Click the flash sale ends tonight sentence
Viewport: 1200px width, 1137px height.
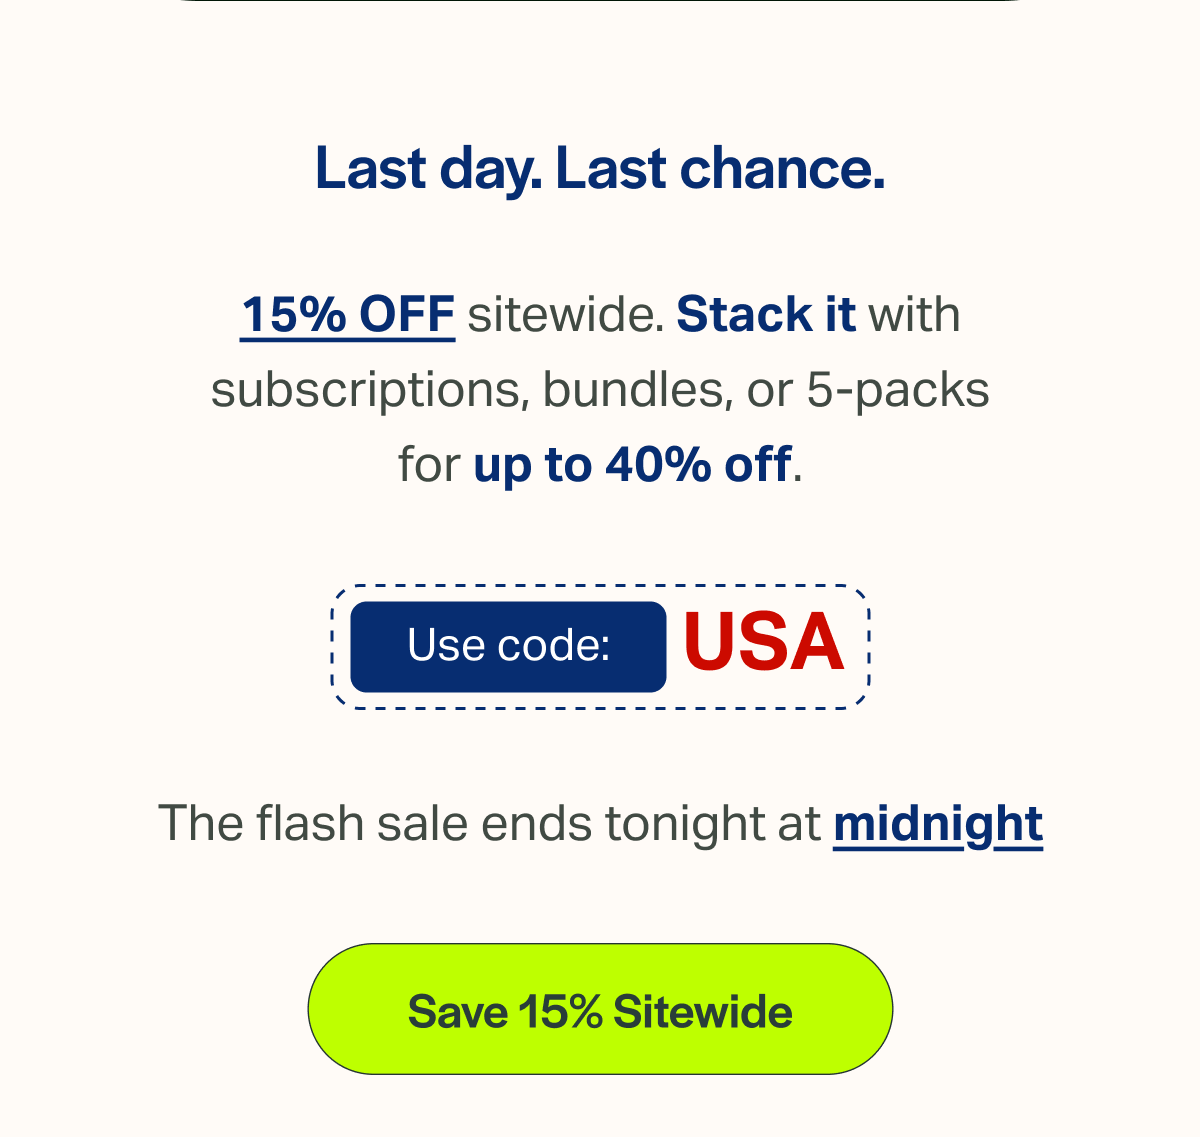pos(600,823)
